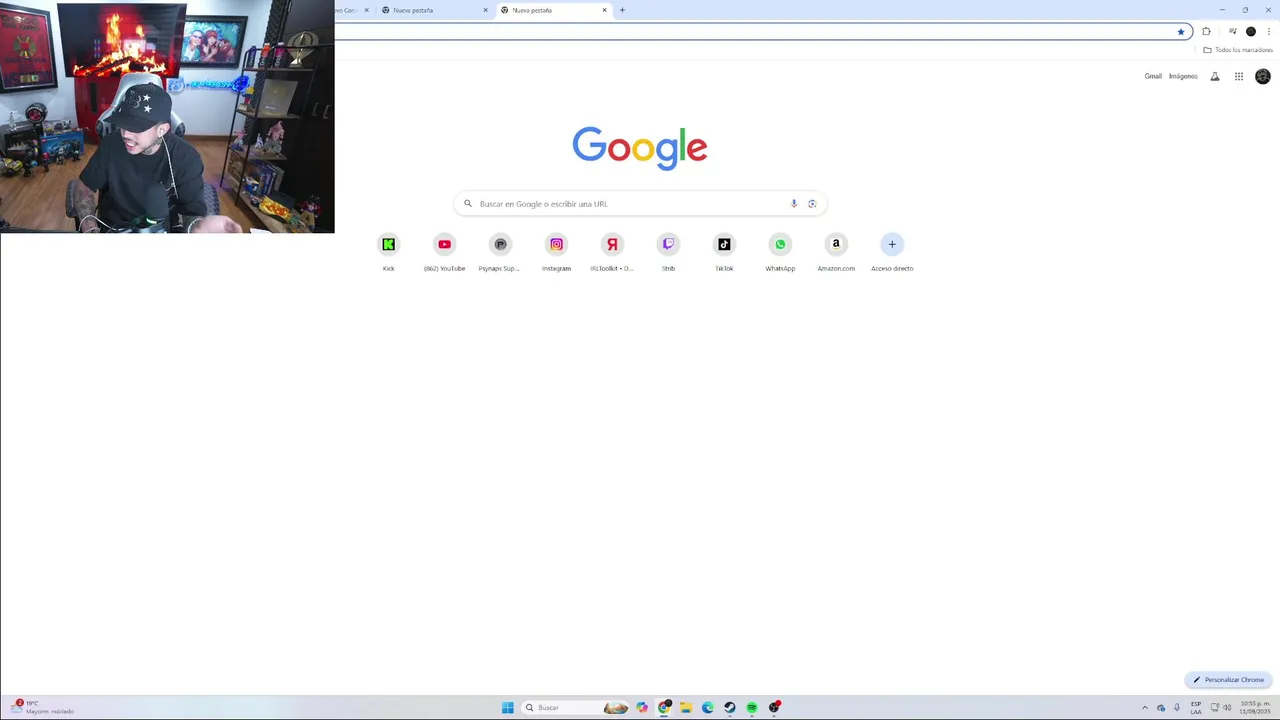Screen dimensions: 1280x720
Task: Start voice search with microphone icon
Action: click(x=794, y=204)
